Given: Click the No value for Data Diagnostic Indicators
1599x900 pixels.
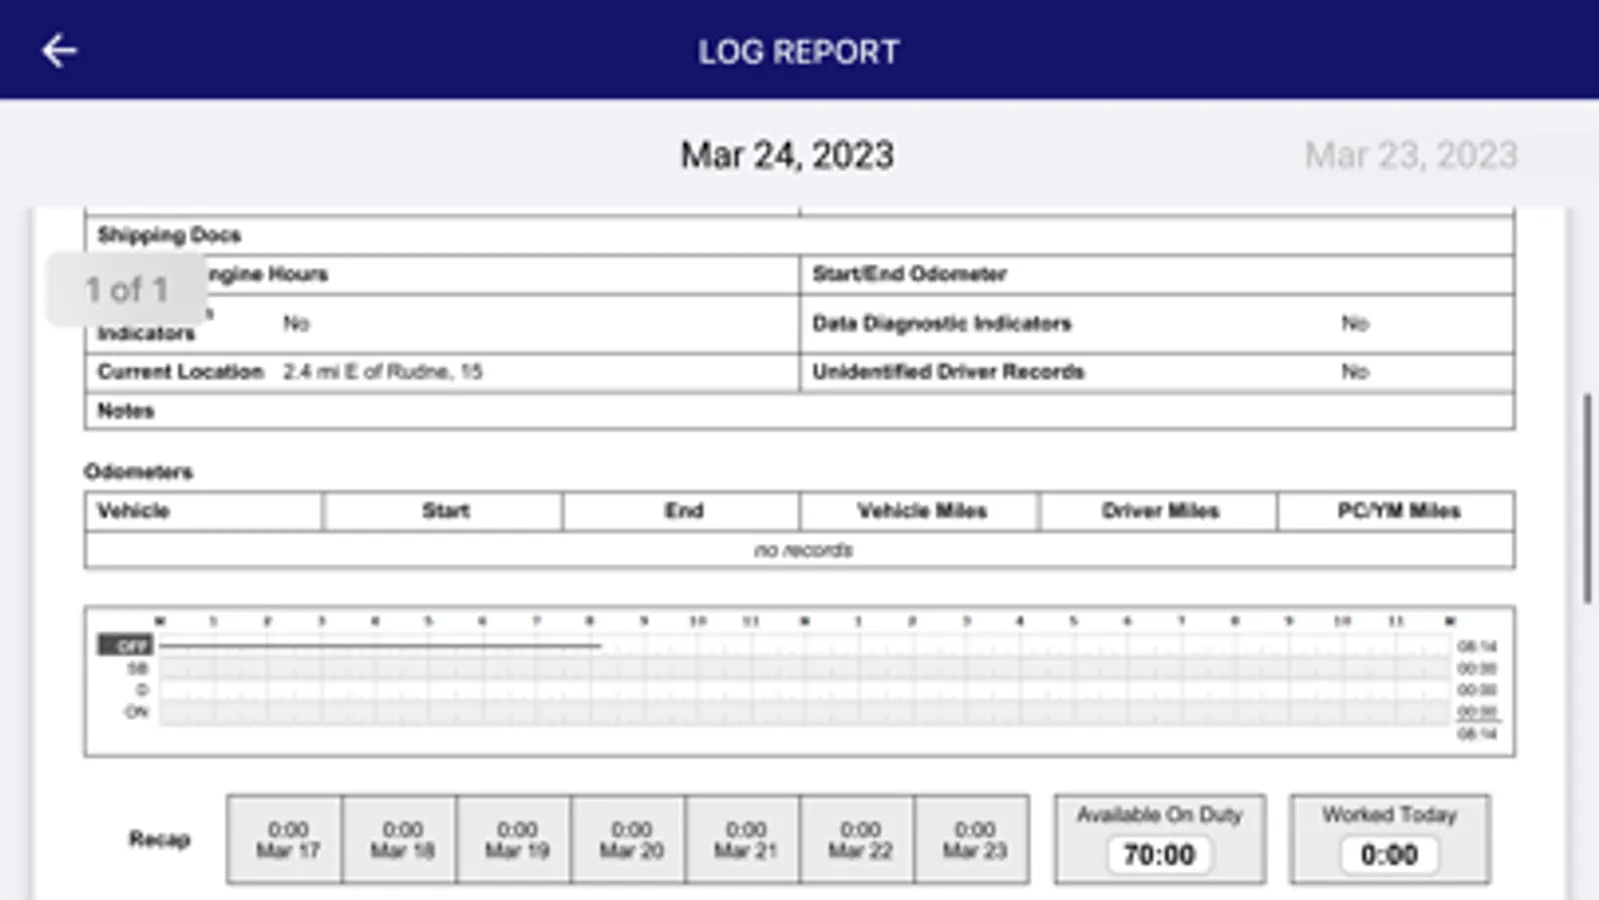Looking at the screenshot, I should tap(1354, 323).
